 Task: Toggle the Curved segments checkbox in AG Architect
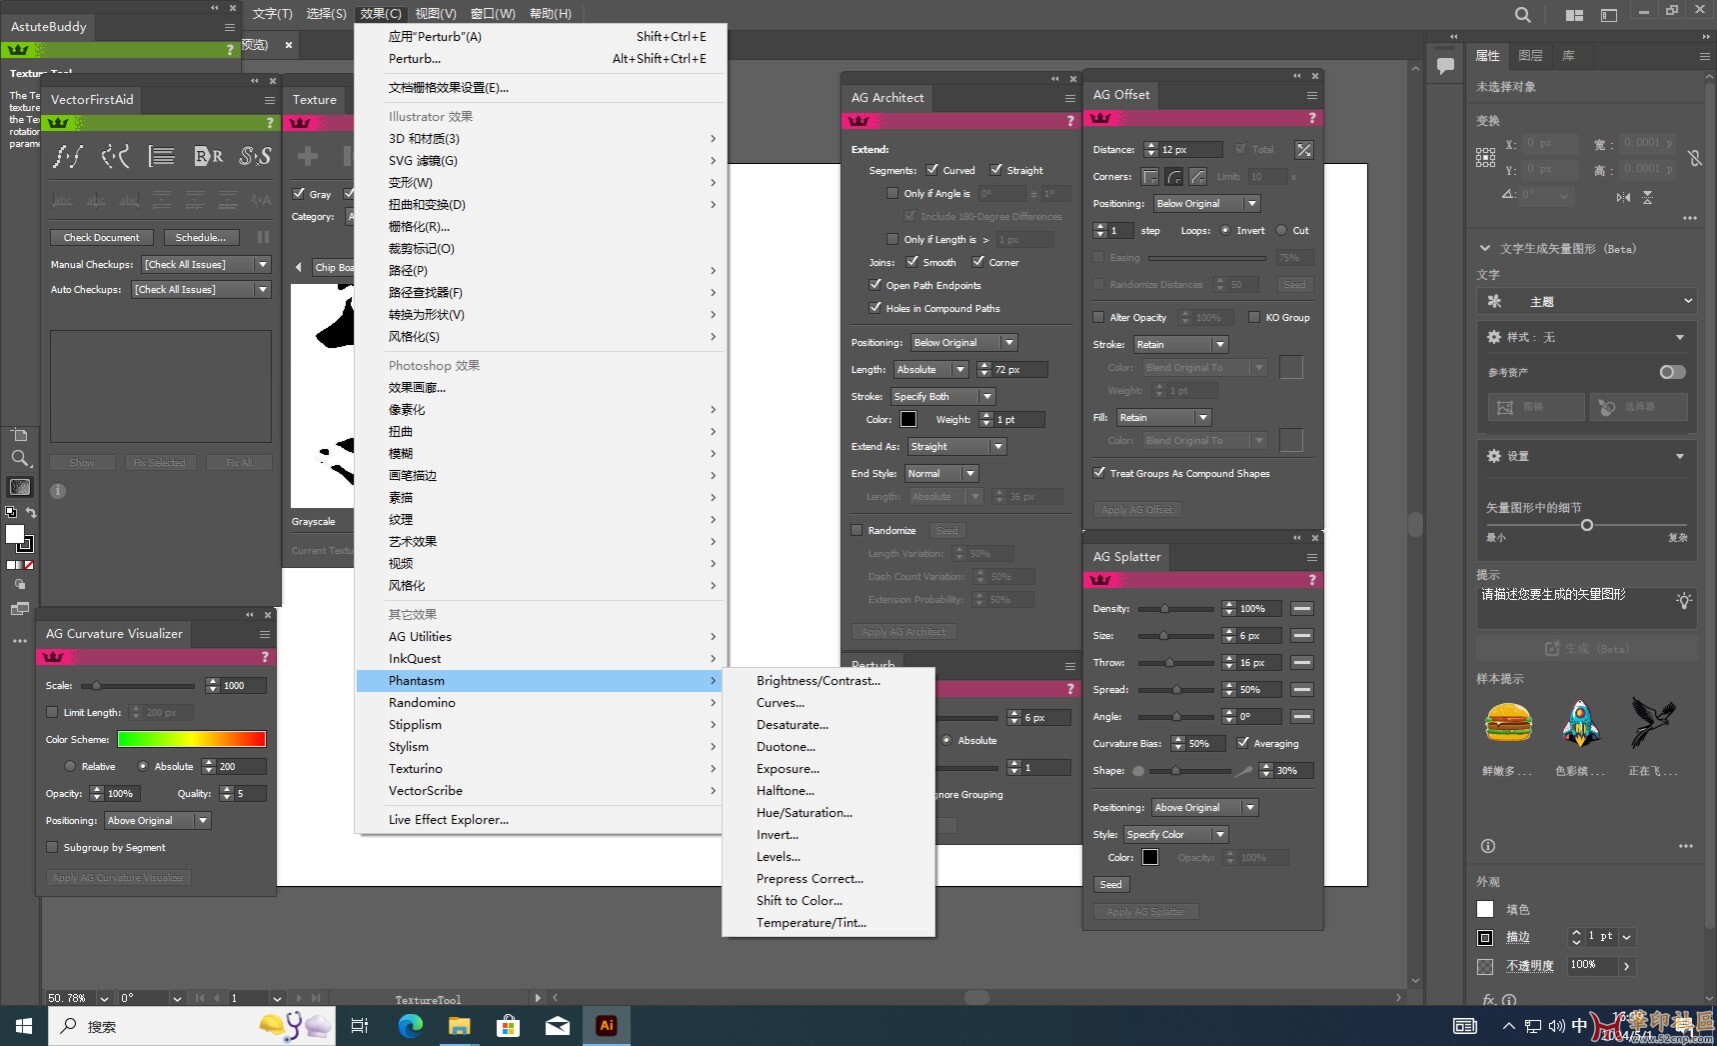932,170
